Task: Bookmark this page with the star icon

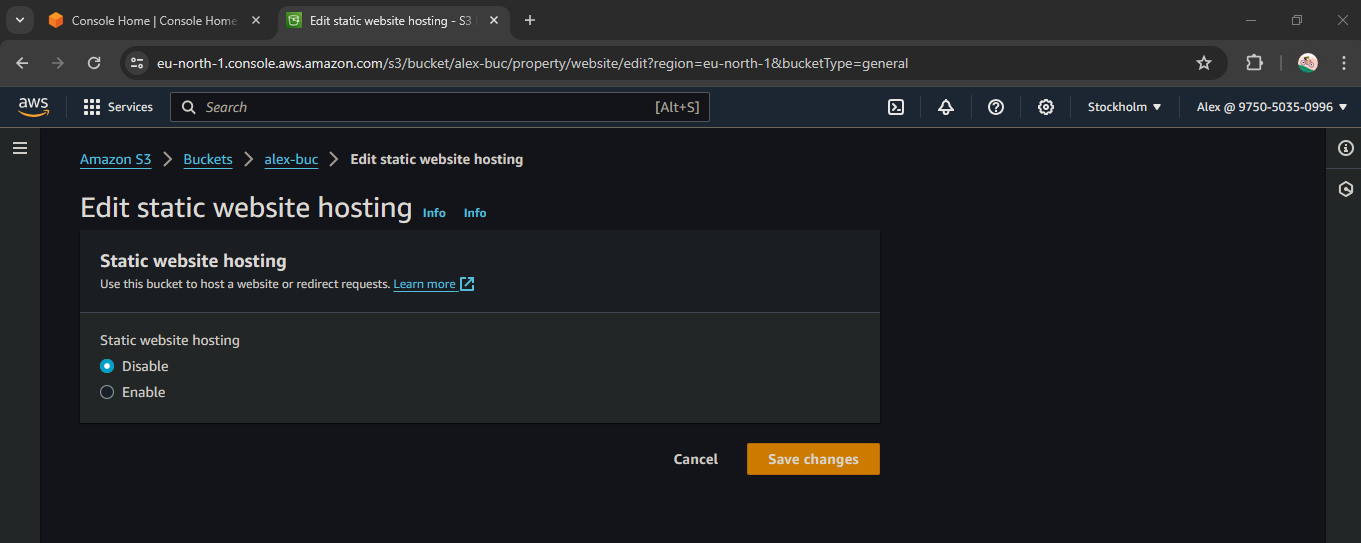Action: [x=1204, y=63]
